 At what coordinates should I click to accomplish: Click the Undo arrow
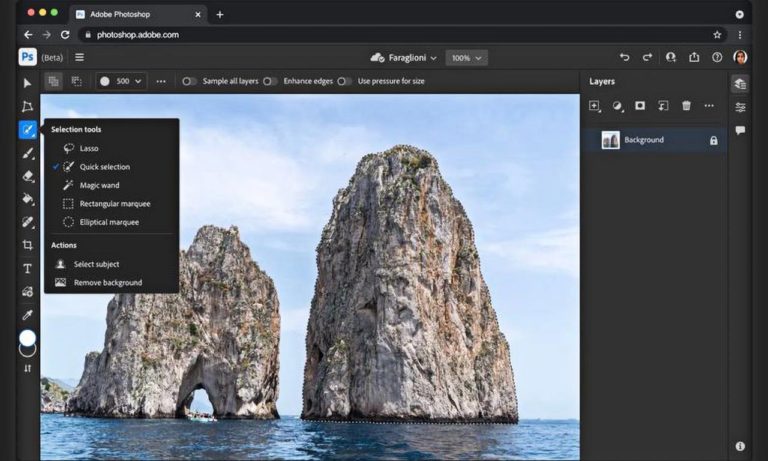click(x=624, y=57)
